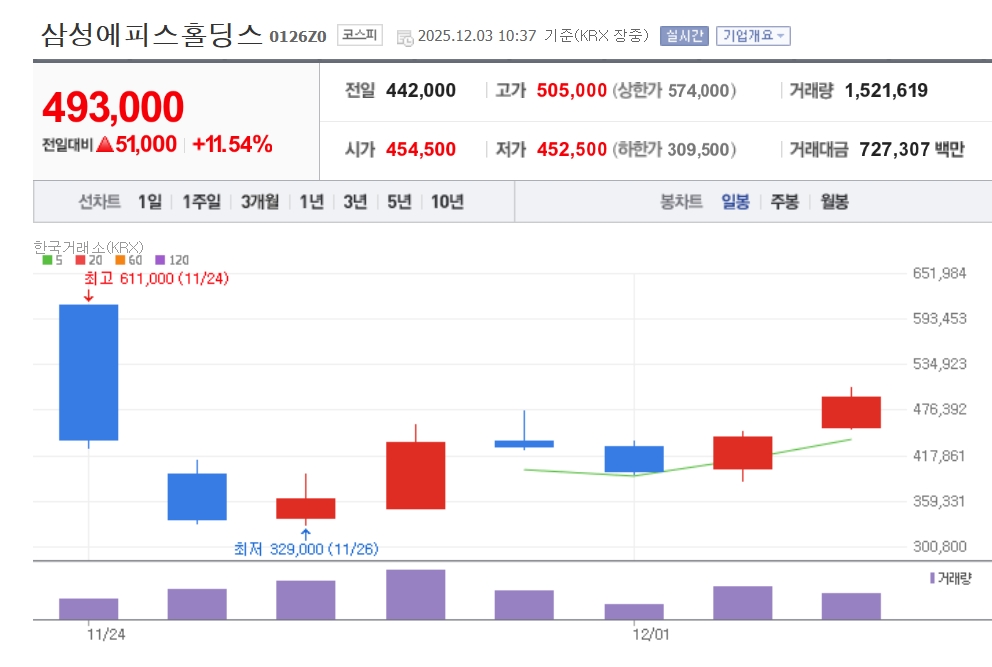
Task: Click the 코스피 market badge
Action: click(359, 35)
